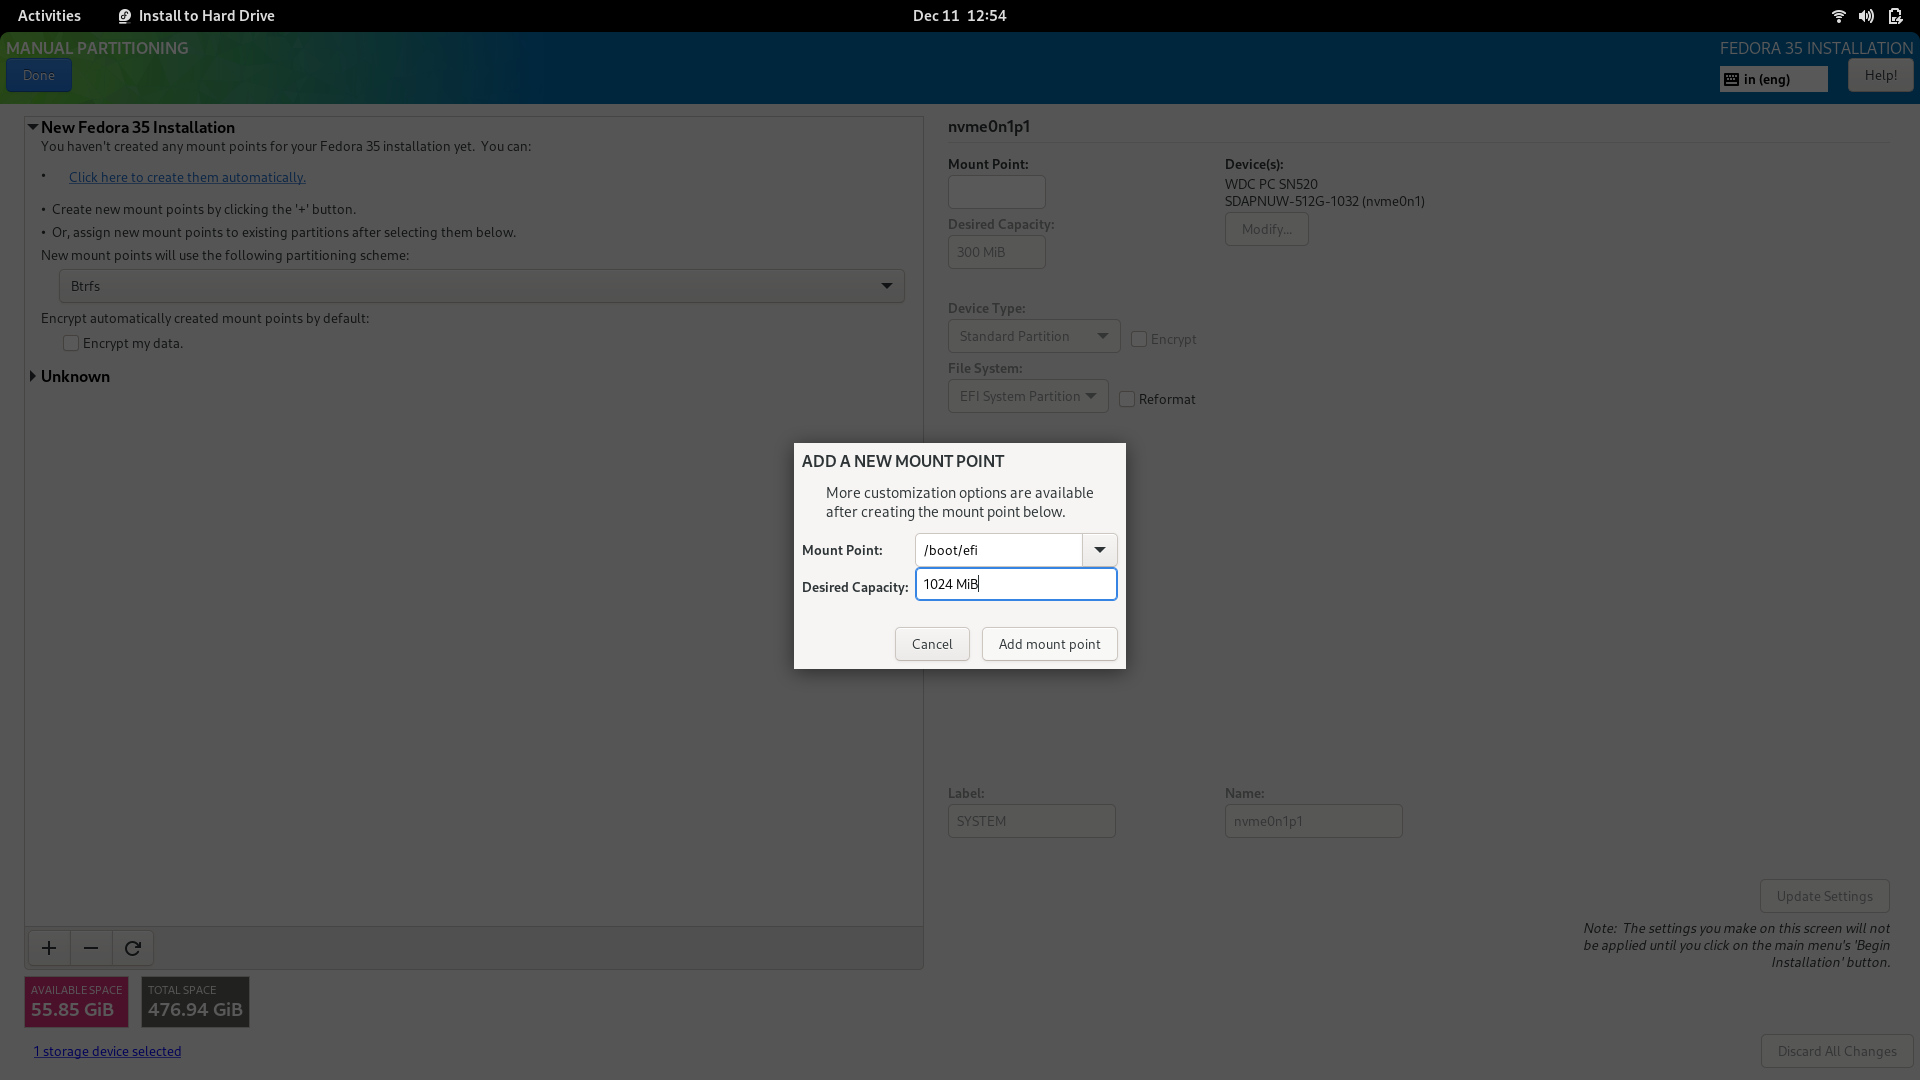Click the link to create mount points automatically

coord(187,177)
